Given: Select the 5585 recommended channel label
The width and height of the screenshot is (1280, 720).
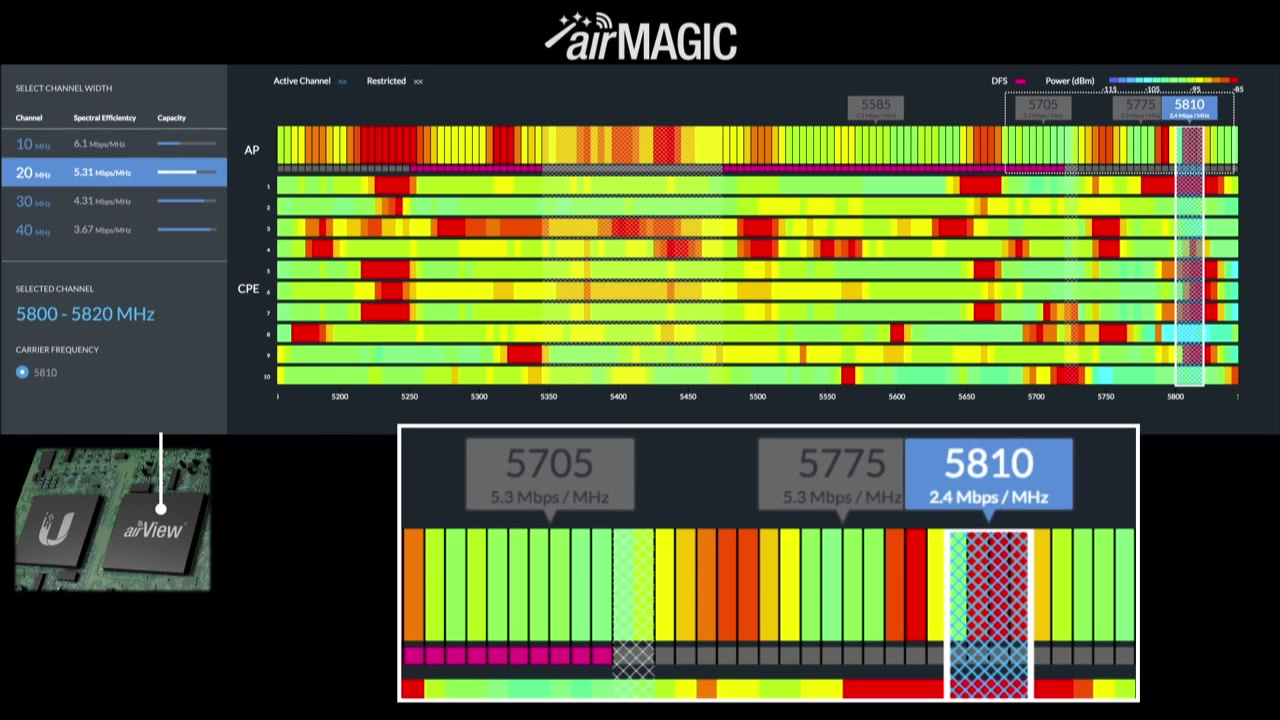Looking at the screenshot, I should [875, 107].
